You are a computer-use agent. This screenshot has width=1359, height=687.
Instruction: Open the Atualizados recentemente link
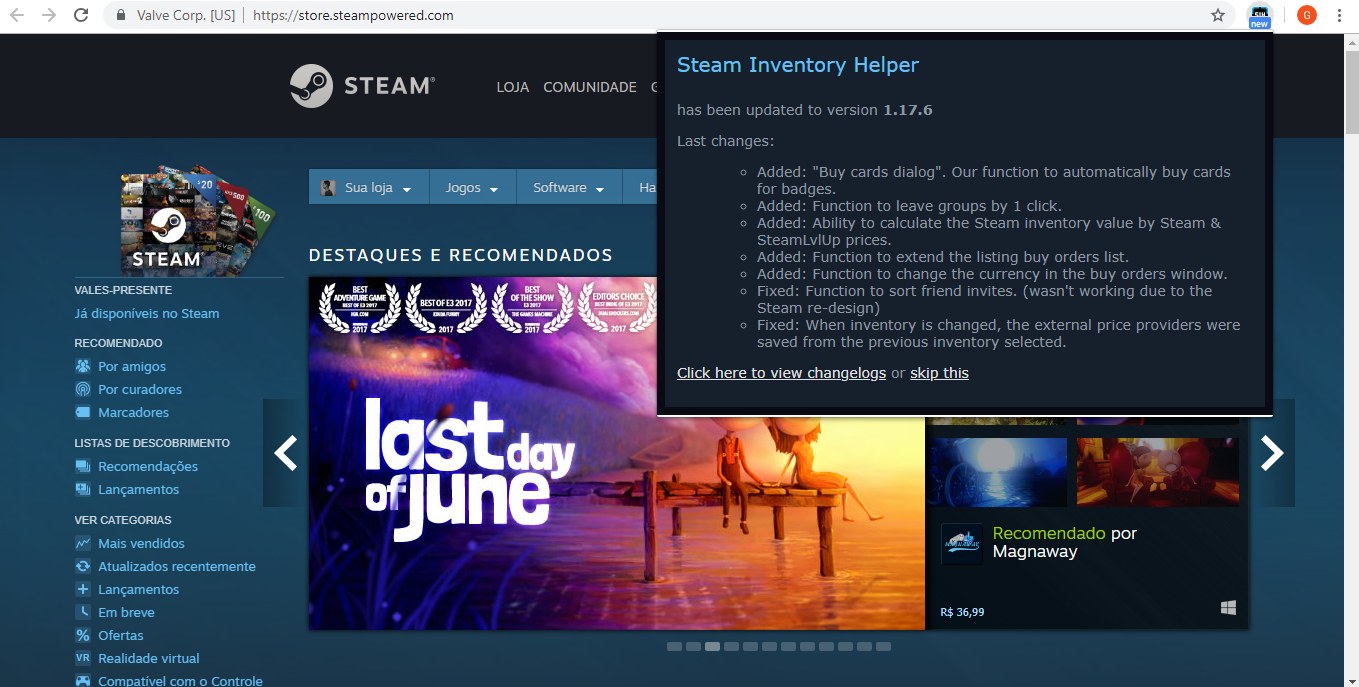[177, 566]
